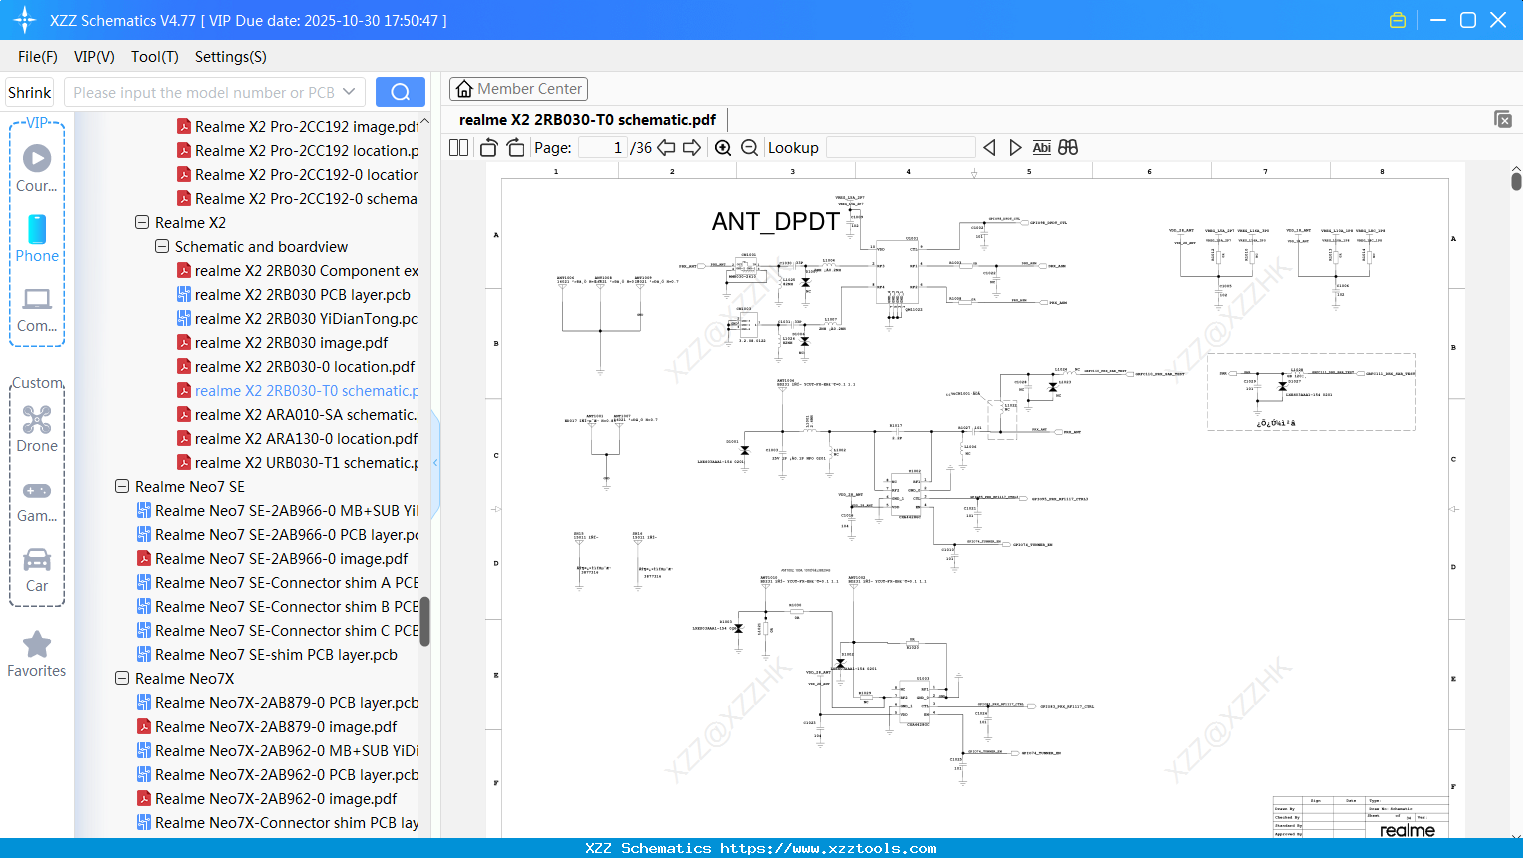1523x858 pixels.
Task: Collapse the Schematic and boardview folder
Action: coord(162,246)
